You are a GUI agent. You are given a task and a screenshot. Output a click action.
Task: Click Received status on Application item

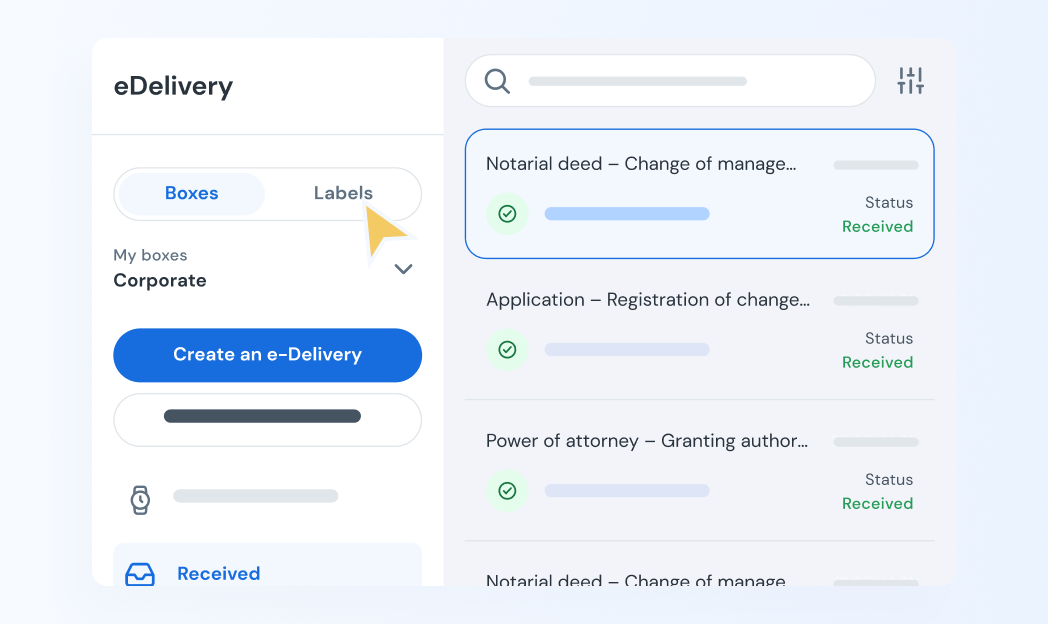(x=877, y=363)
